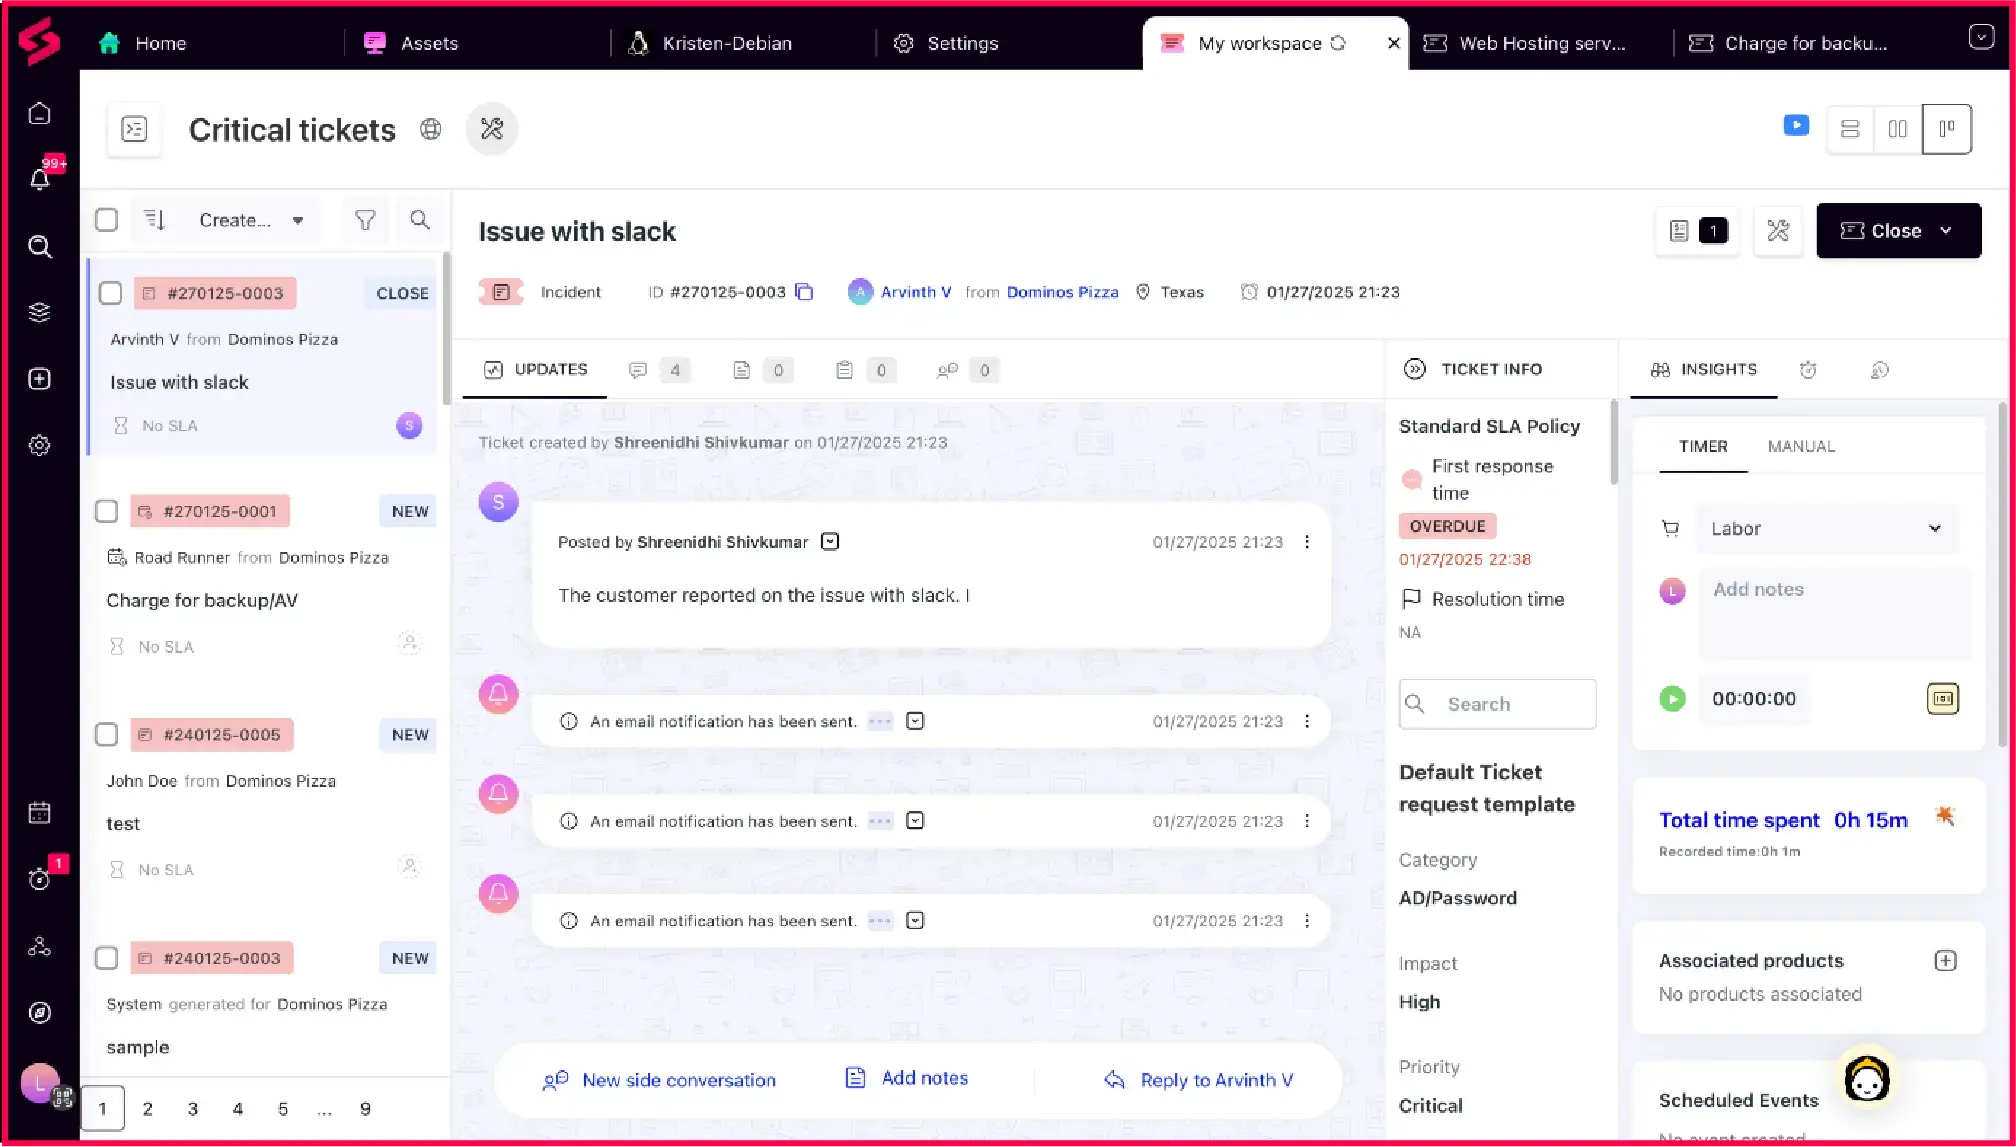
Task: Check the ticket #240125-0005 checkbox
Action: click(x=107, y=734)
